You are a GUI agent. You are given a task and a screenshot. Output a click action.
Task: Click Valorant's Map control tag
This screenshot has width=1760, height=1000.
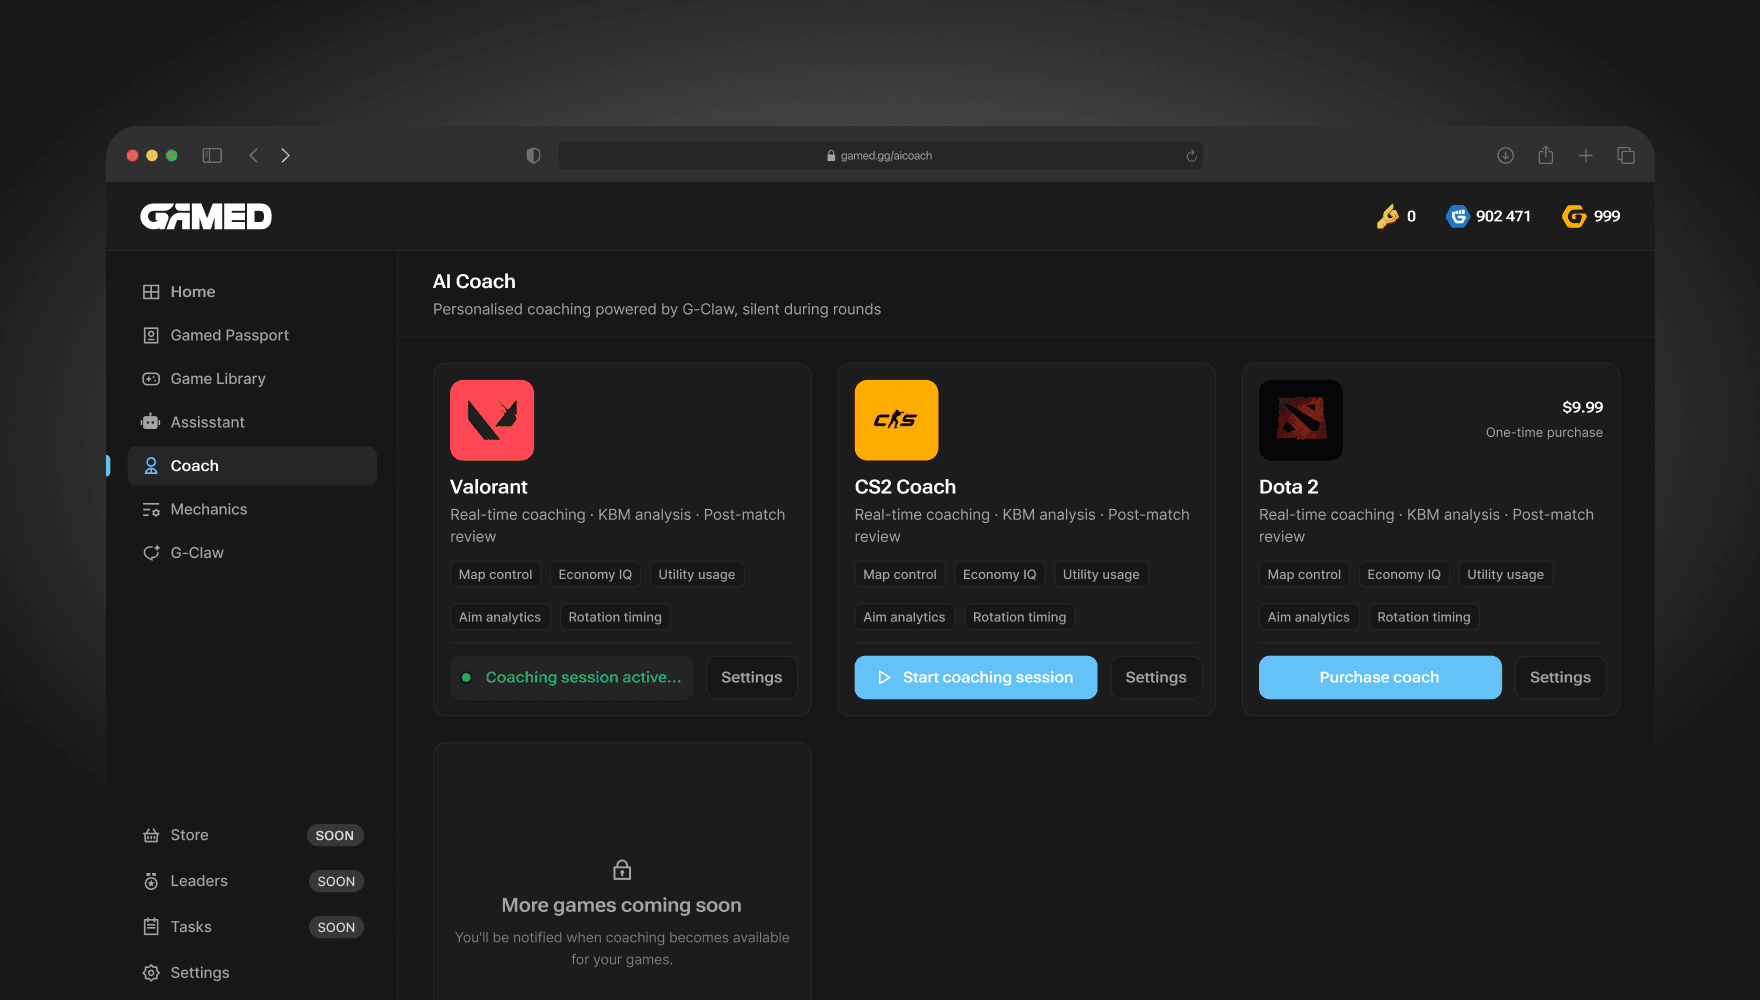pyautogui.click(x=496, y=575)
